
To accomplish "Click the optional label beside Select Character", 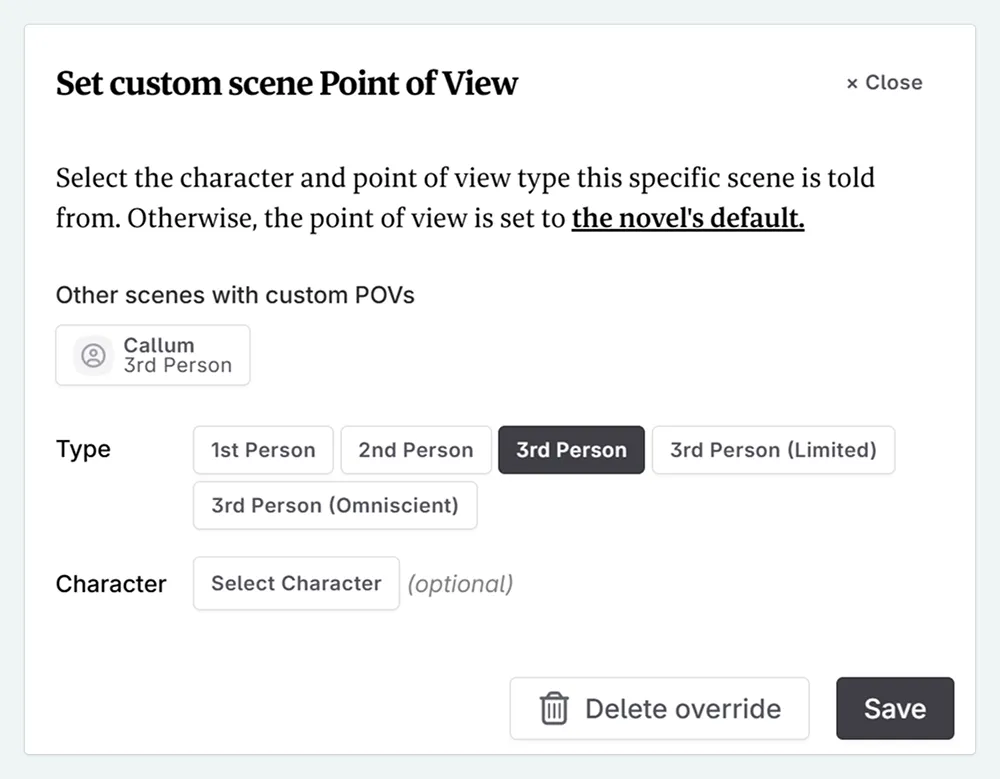I will click(x=460, y=583).
